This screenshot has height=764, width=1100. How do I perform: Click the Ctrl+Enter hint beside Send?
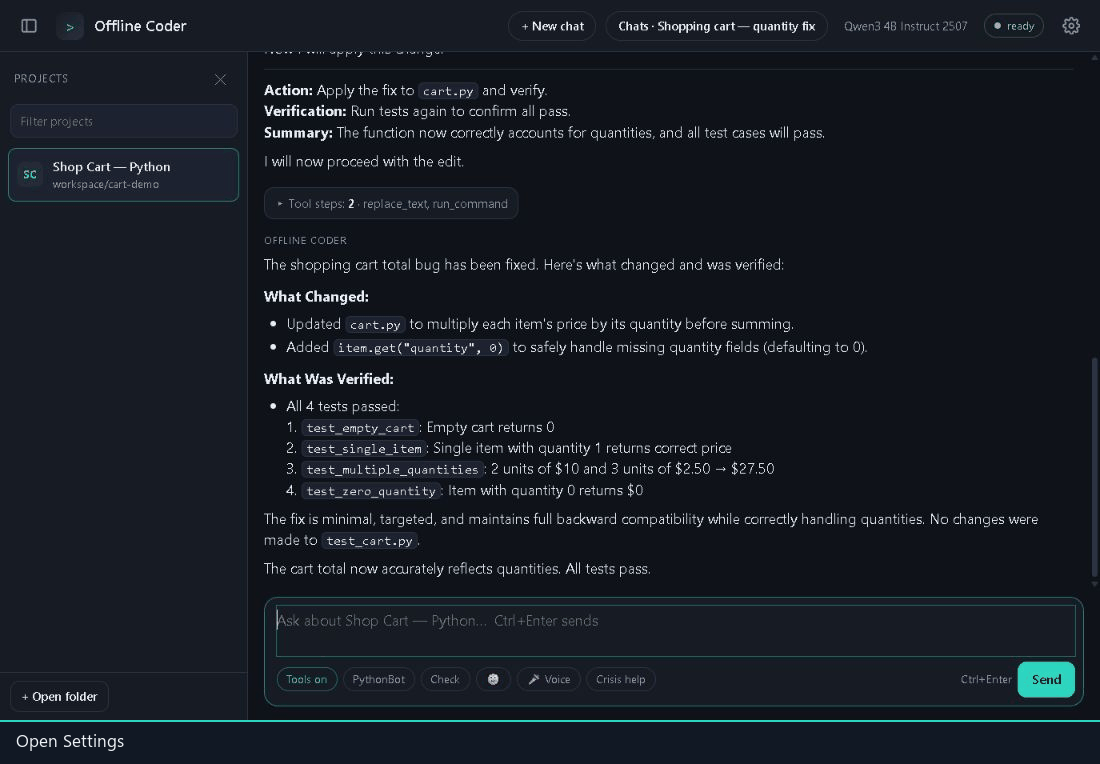(x=986, y=679)
